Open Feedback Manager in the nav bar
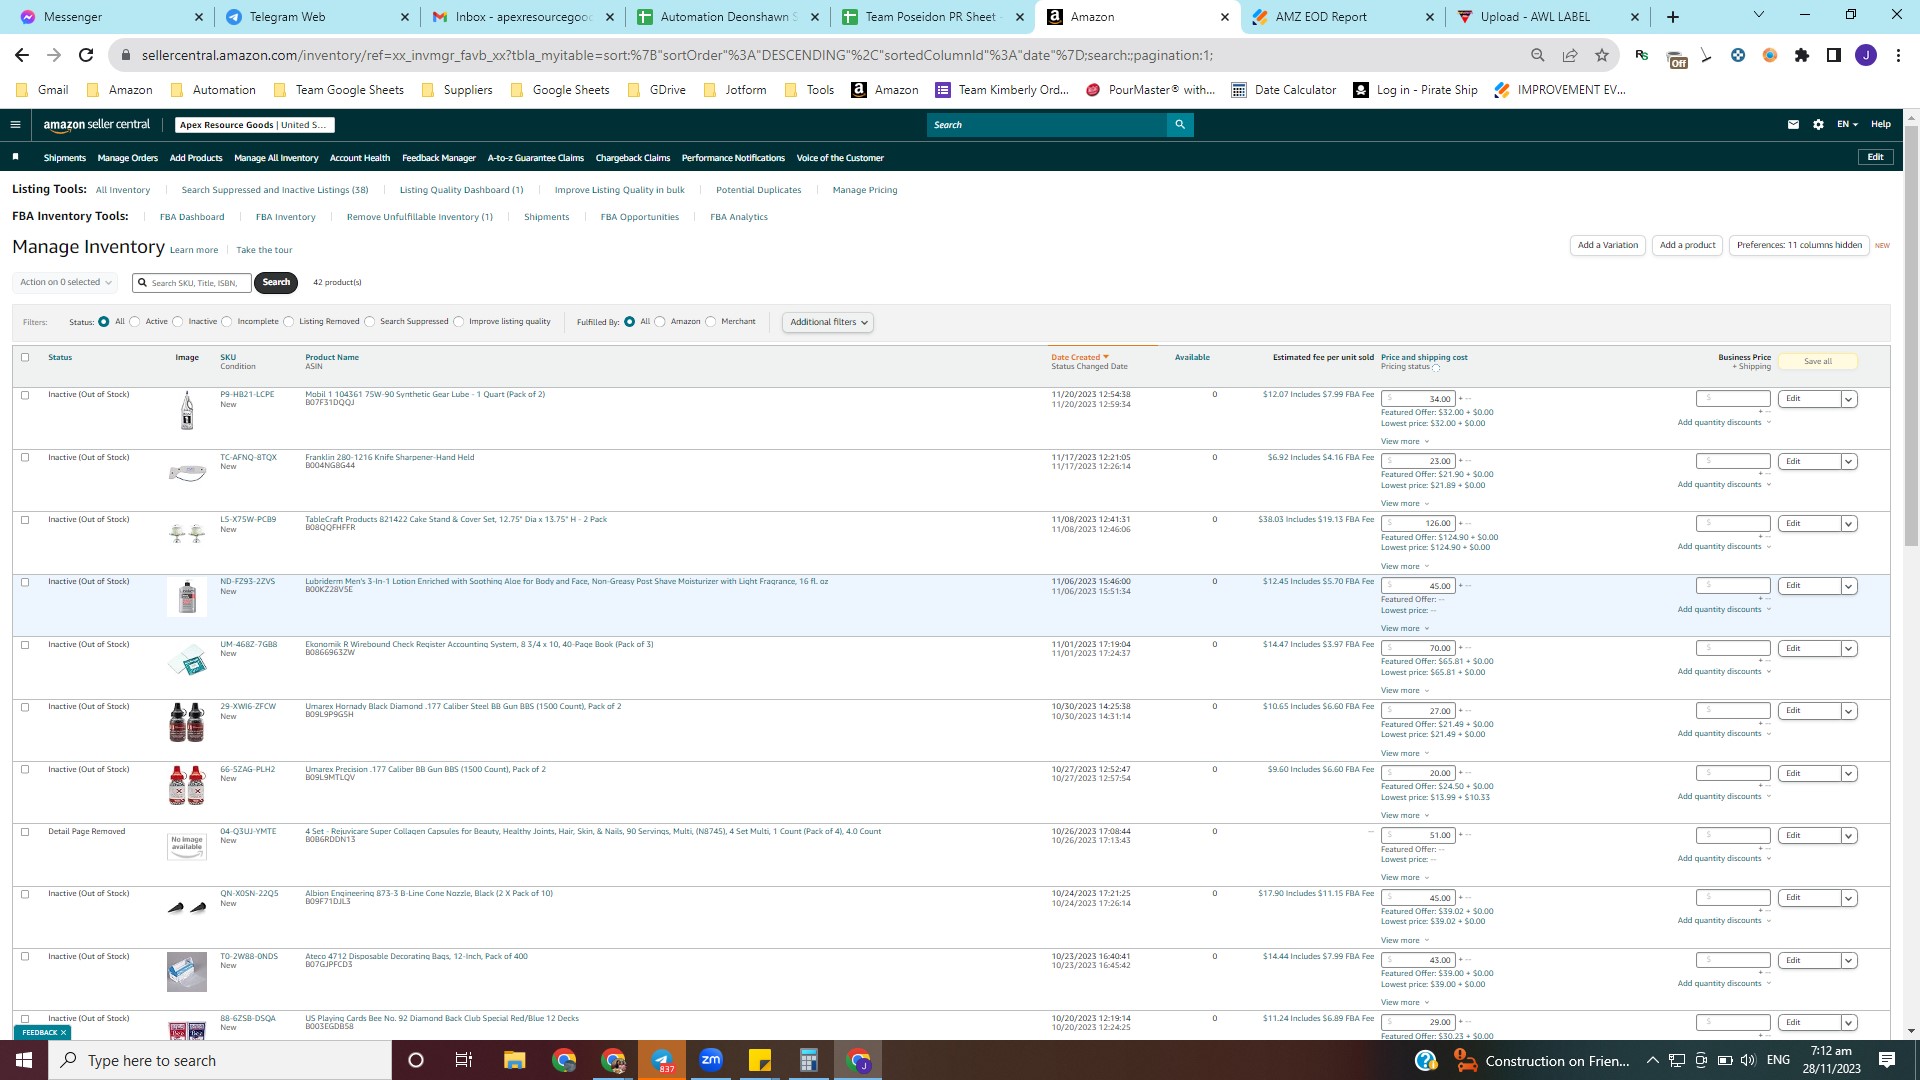Image resolution: width=1920 pixels, height=1080 pixels. pyautogui.click(x=439, y=158)
